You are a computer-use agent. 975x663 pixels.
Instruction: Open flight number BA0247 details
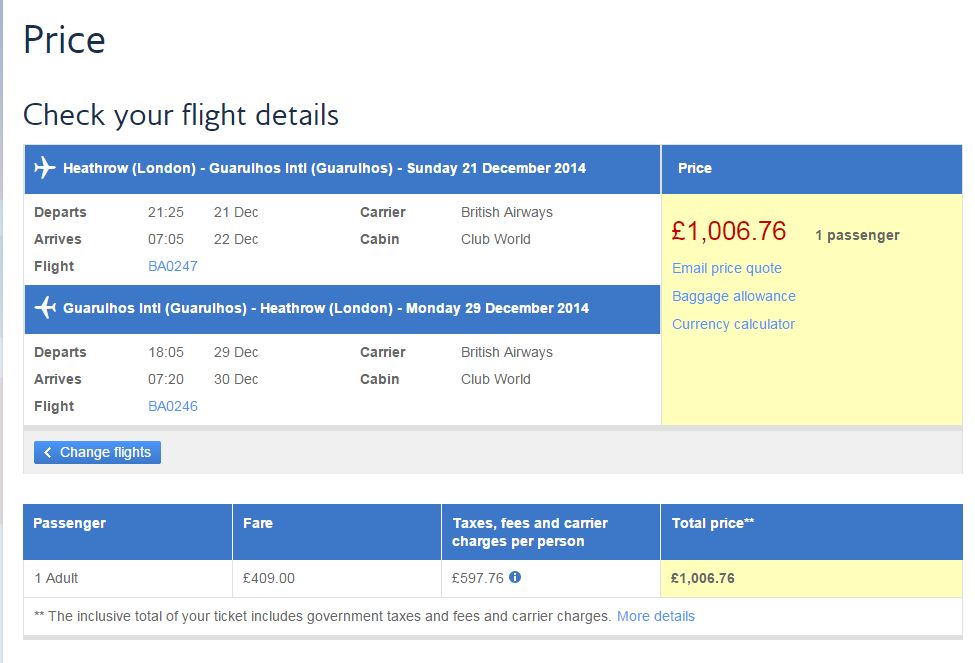point(173,266)
